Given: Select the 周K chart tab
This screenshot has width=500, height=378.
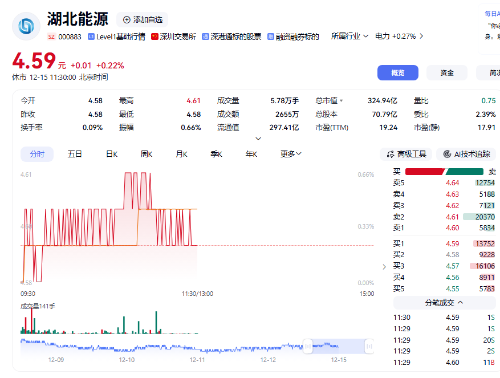Looking at the screenshot, I should pos(146,154).
